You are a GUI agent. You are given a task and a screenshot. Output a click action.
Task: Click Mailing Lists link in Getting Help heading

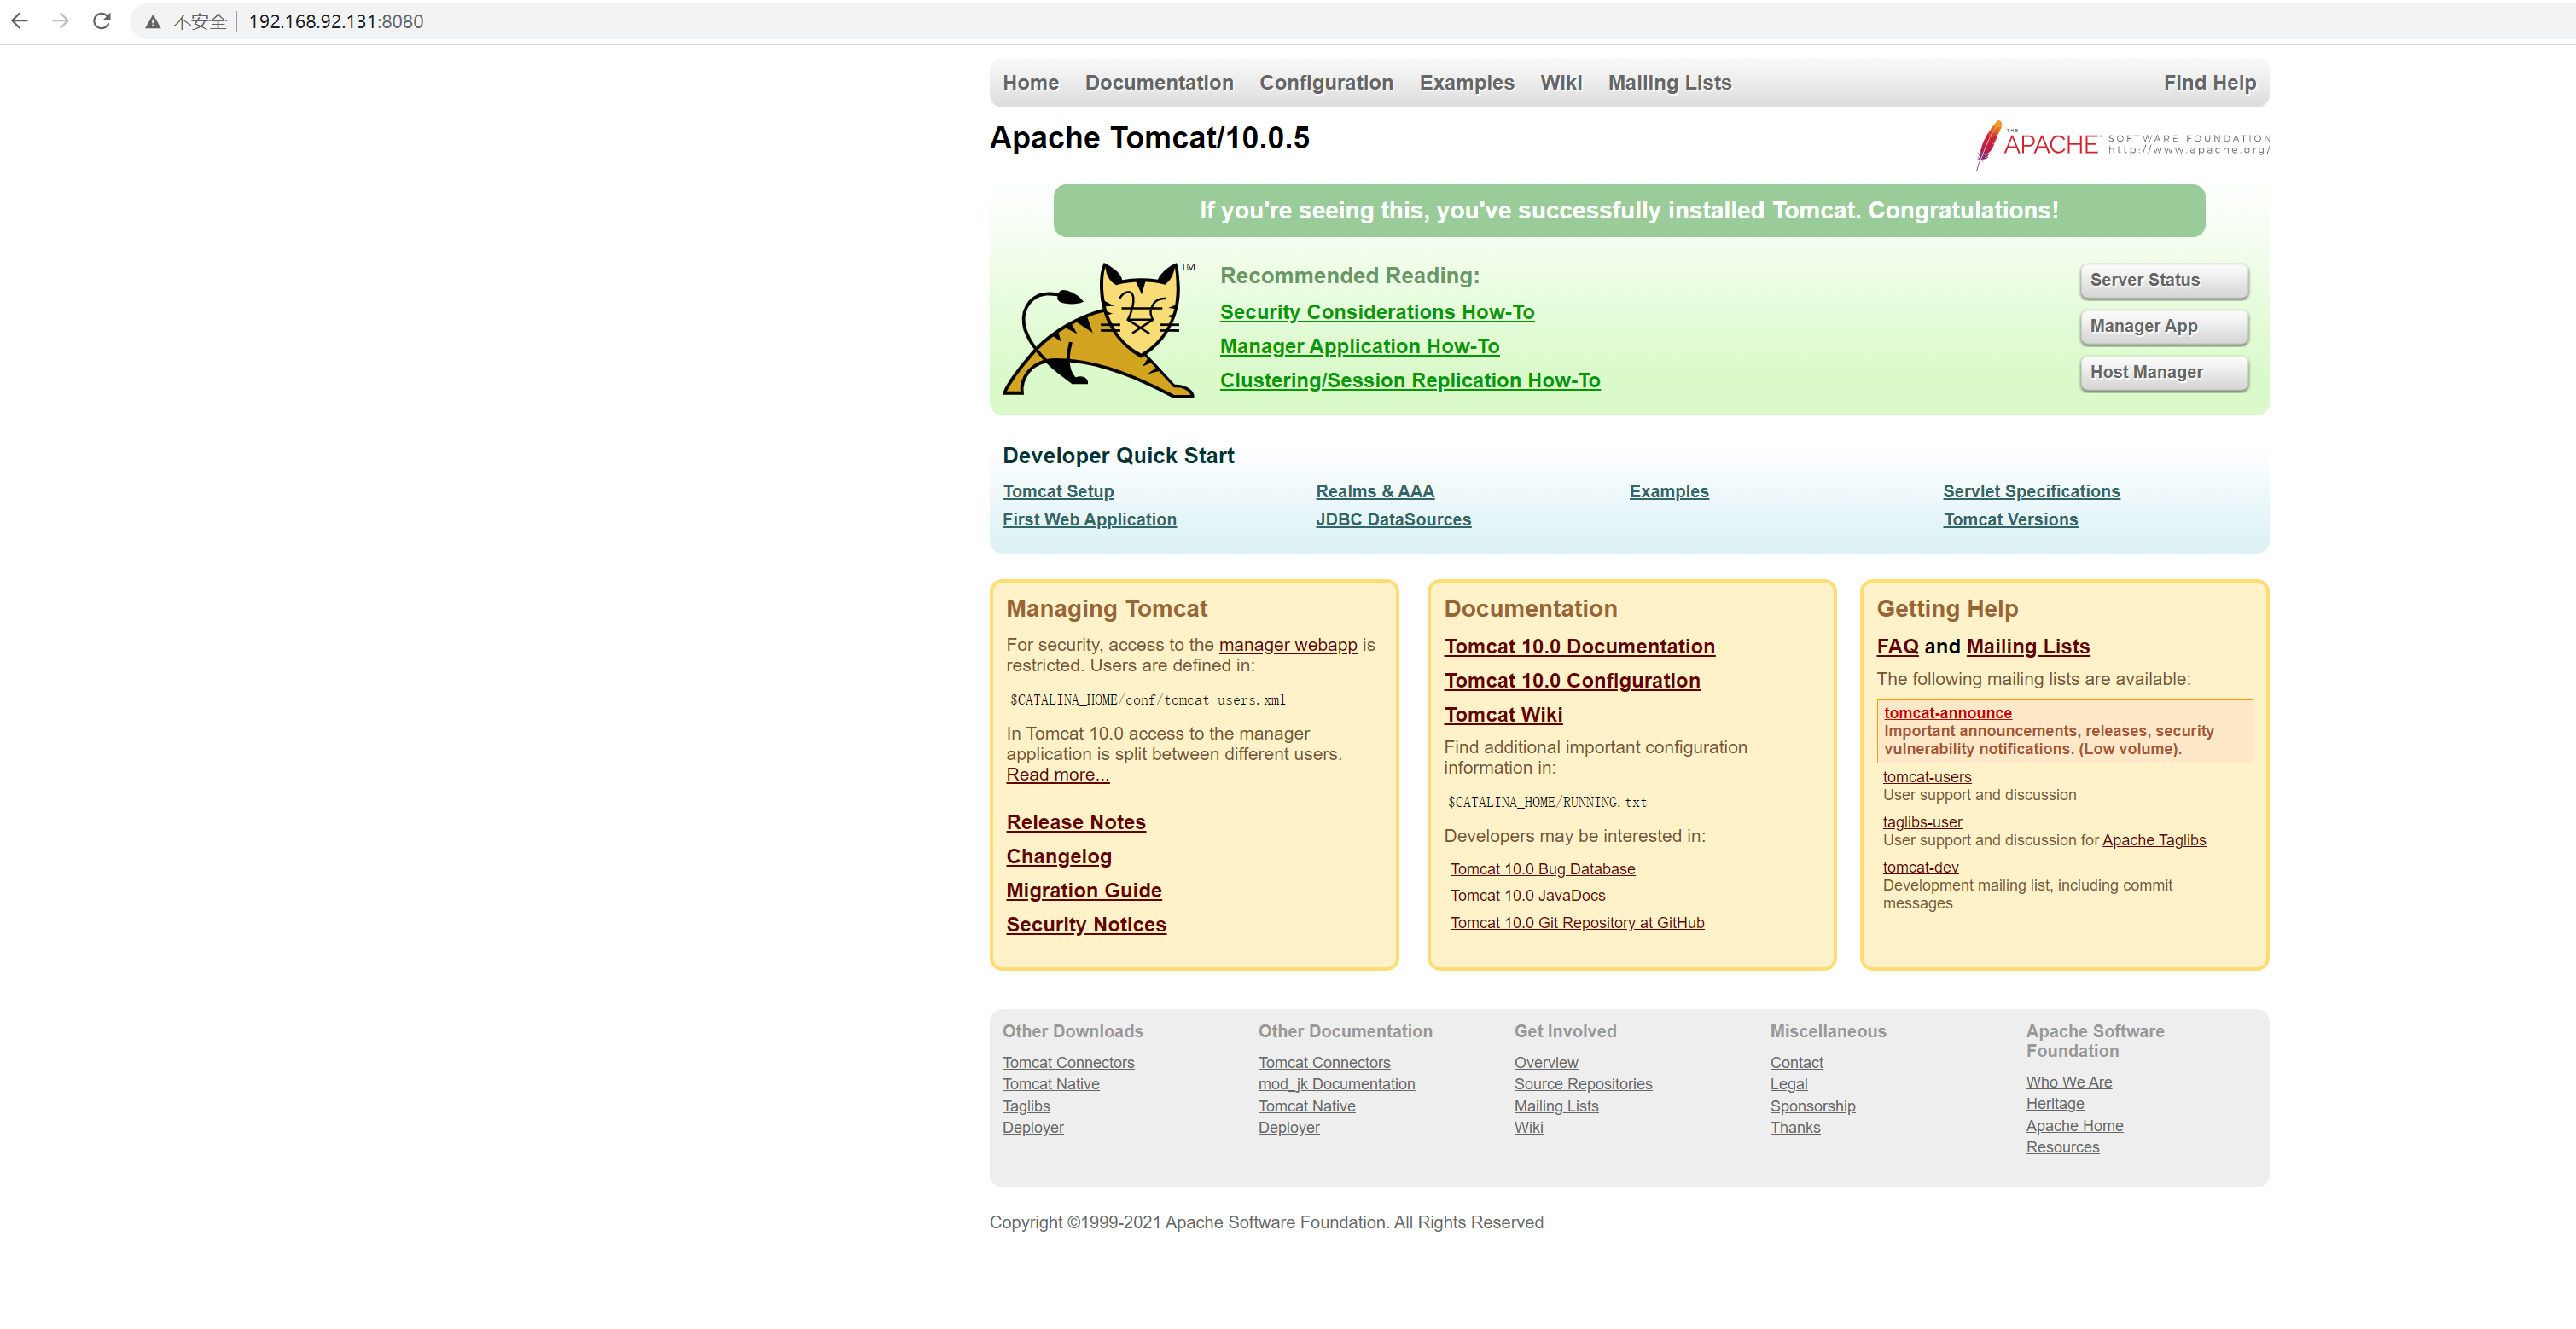tap(2028, 646)
